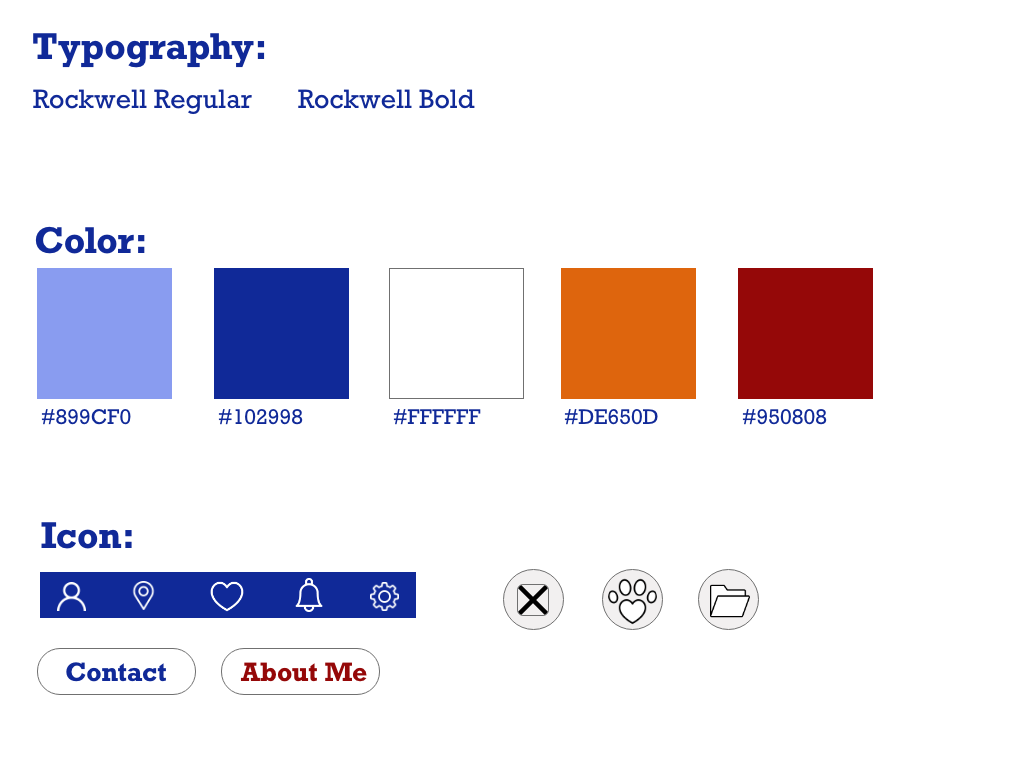Click the circular X close icon
This screenshot has height=768, width=1024.
(533, 600)
